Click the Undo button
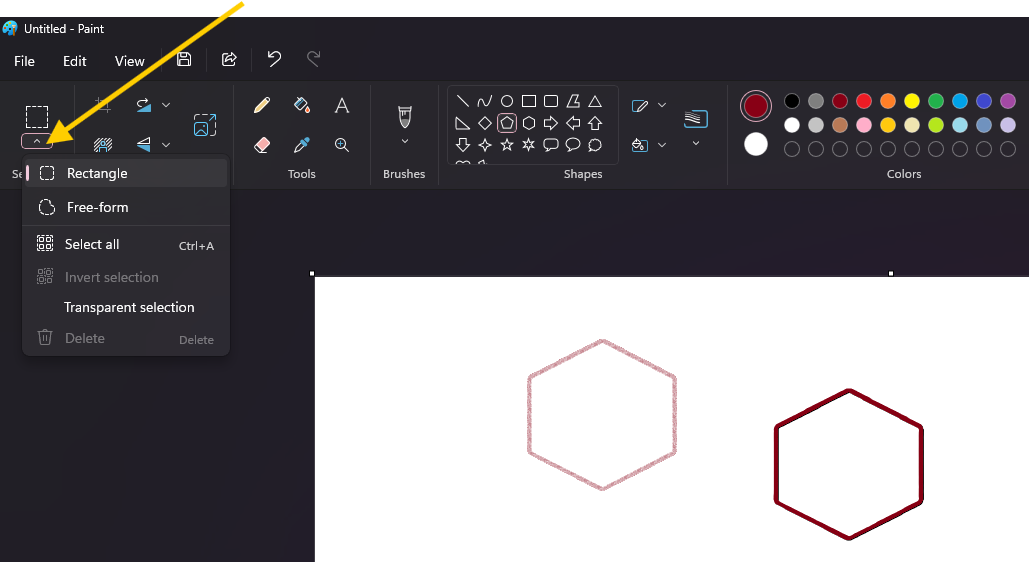Image resolution: width=1029 pixels, height=562 pixels. 274,59
